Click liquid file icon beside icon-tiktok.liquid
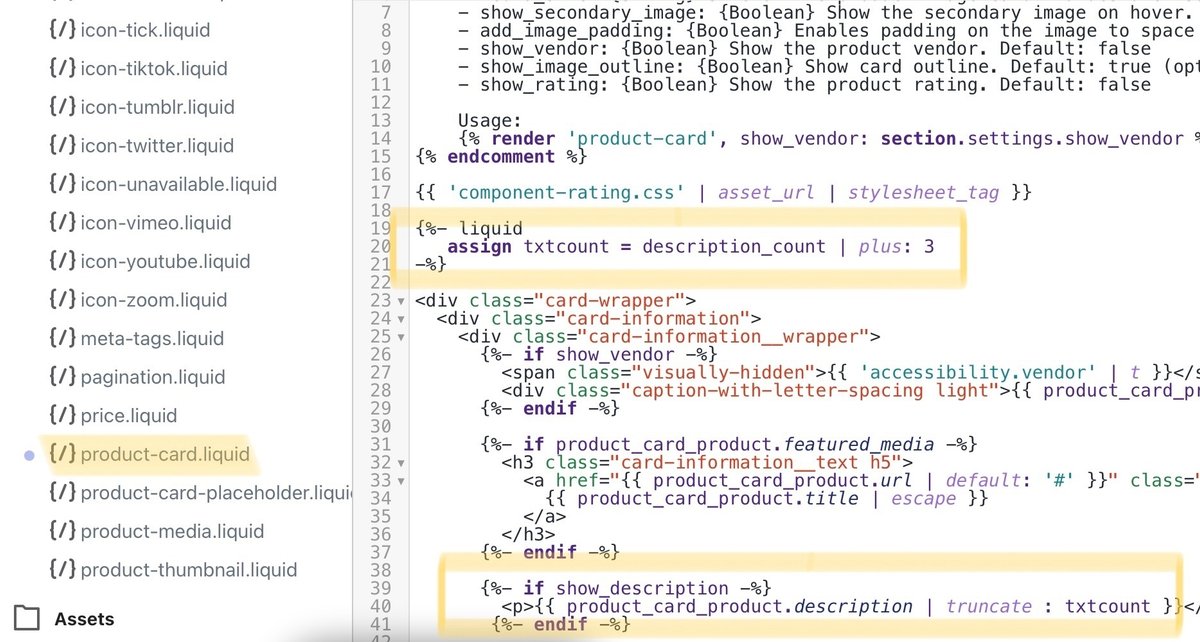Image resolution: width=1200 pixels, height=642 pixels. (x=61, y=69)
